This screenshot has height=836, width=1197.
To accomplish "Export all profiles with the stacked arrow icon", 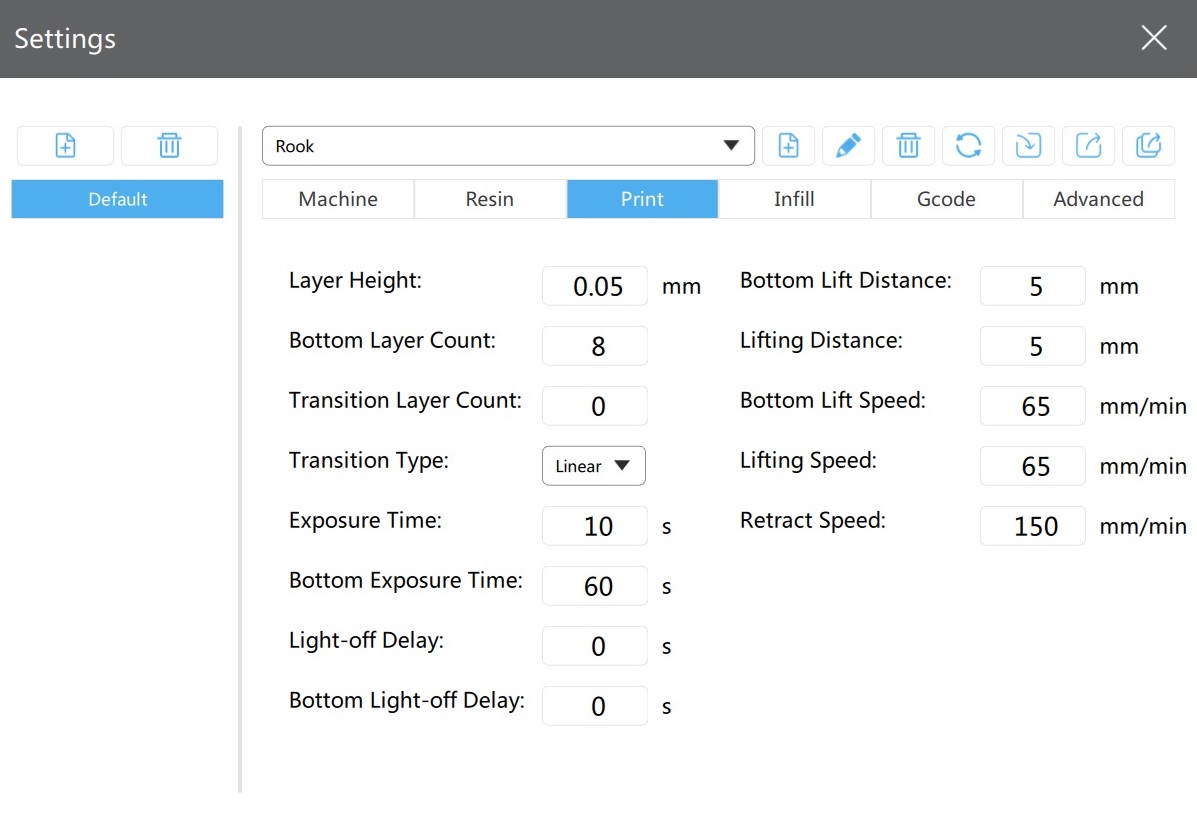I will click(1149, 145).
